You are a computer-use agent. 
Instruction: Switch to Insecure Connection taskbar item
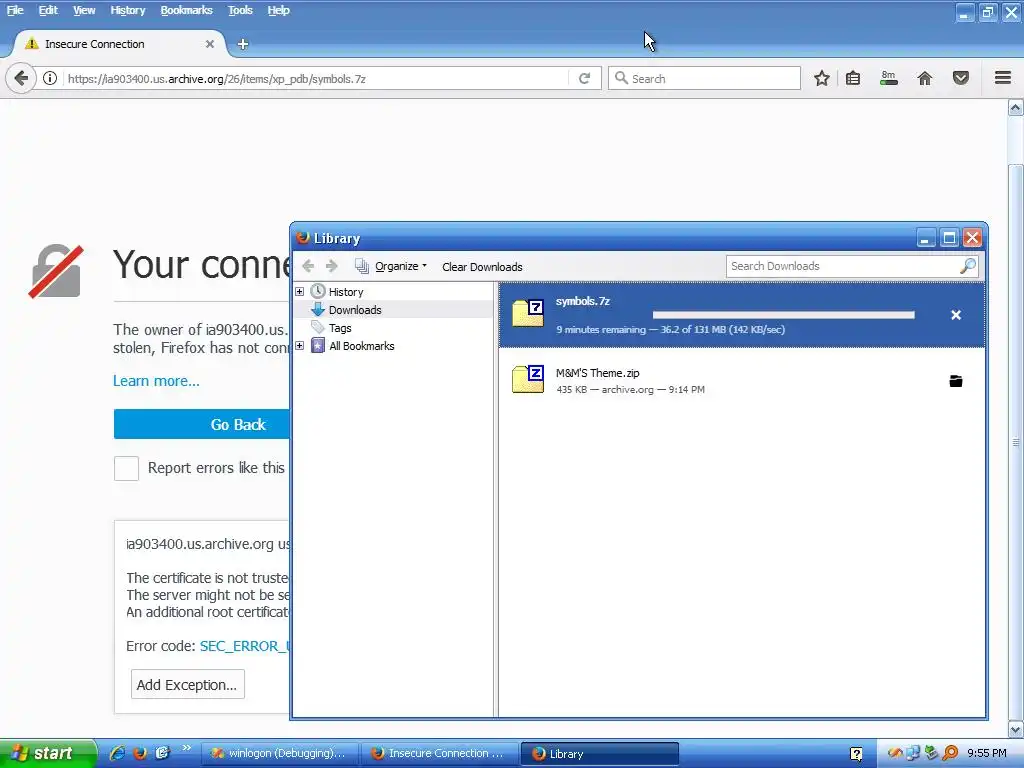click(x=440, y=754)
